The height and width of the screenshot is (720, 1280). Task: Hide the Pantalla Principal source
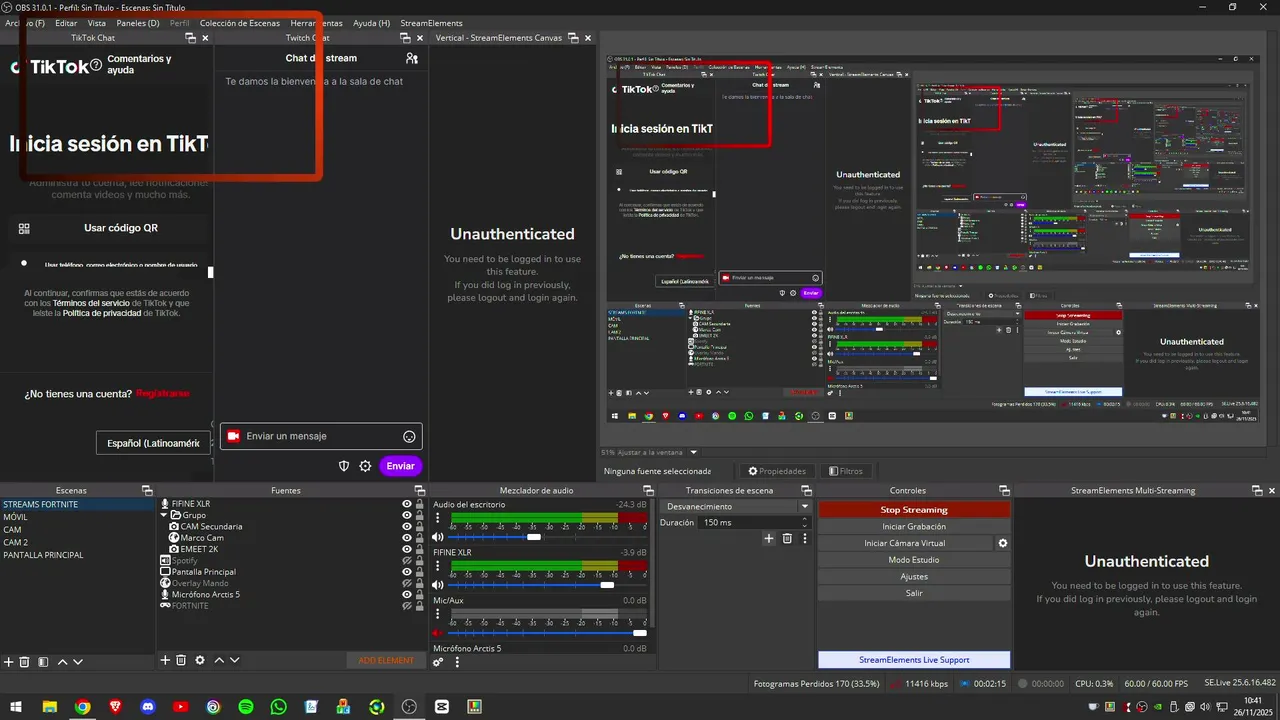click(x=407, y=572)
